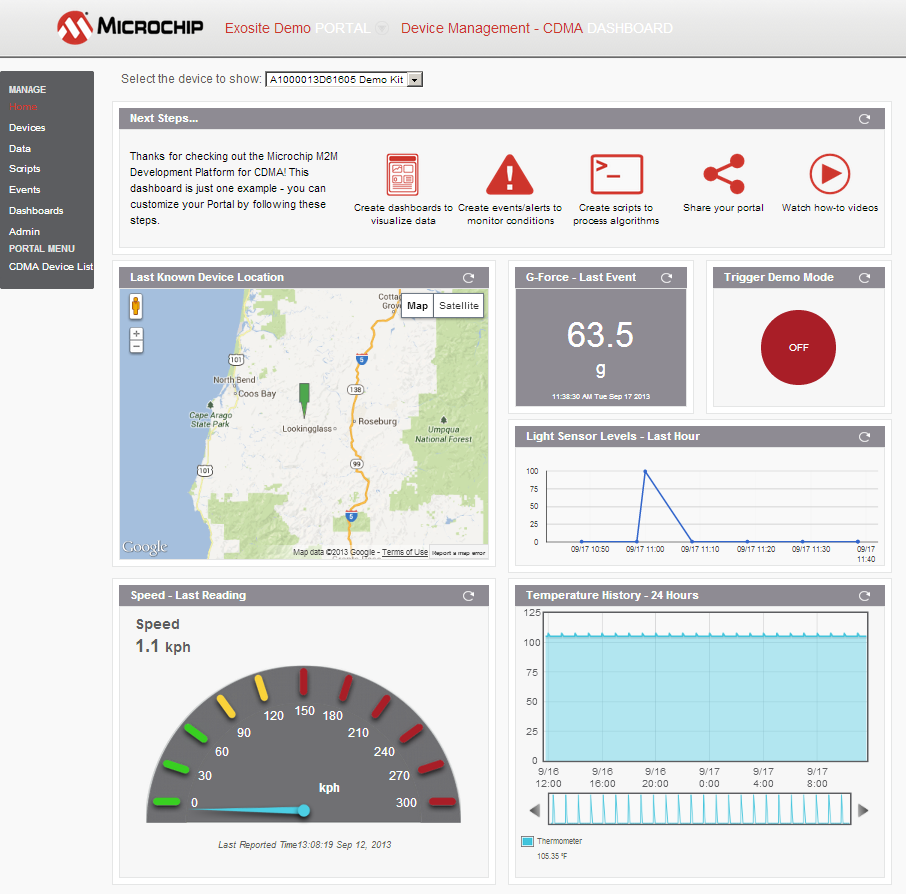
Task: Click the Watch how-to videos play icon
Action: click(829, 174)
